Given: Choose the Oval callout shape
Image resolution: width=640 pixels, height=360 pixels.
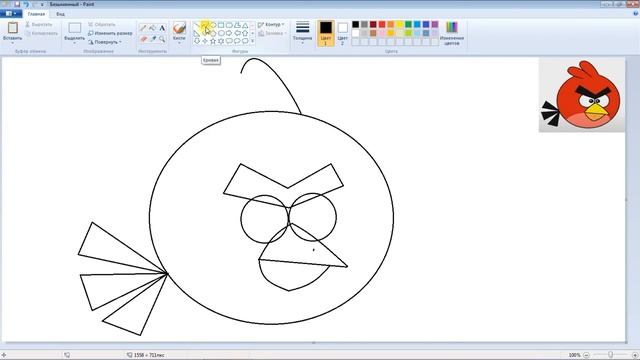Looking at the screenshot, I should click(x=237, y=41).
